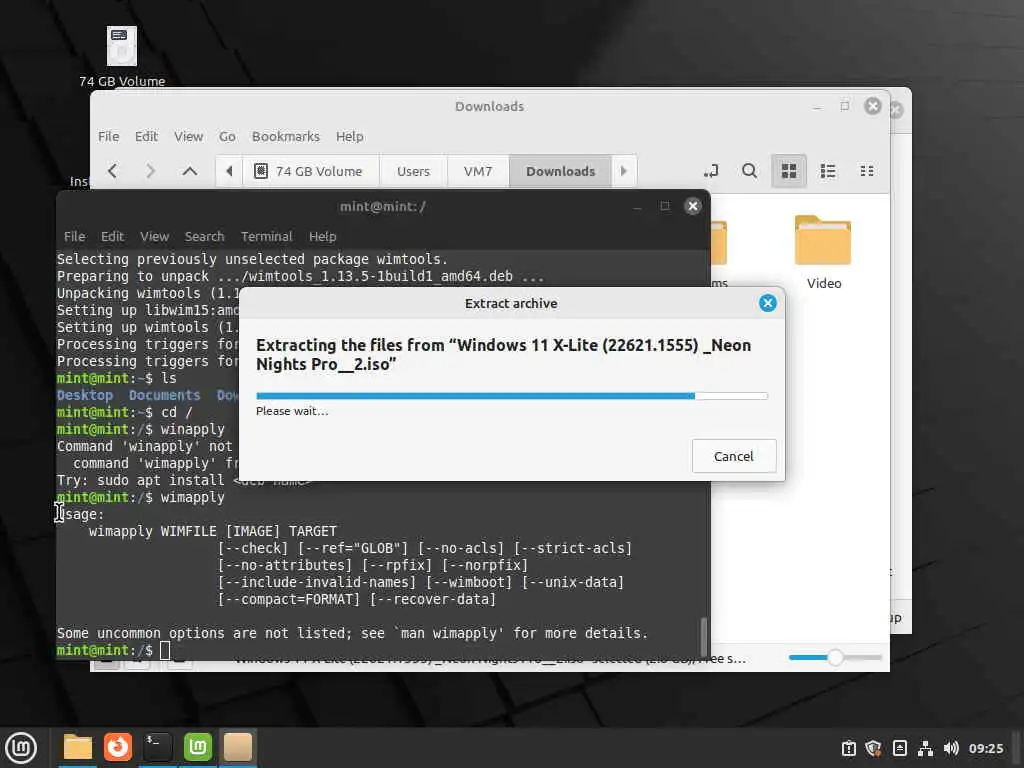Launch Firefox from taskbar

tap(118, 747)
